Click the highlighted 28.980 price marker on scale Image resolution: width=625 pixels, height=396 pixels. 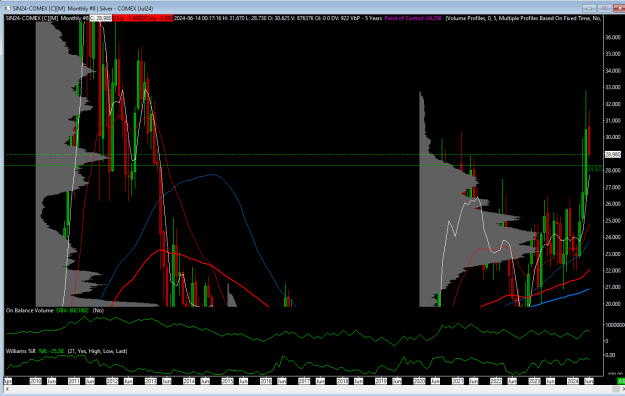[x=613, y=154]
